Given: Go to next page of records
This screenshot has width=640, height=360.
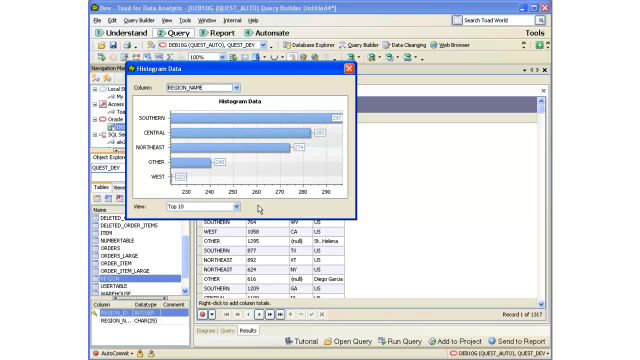Looking at the screenshot, I should [270, 314].
